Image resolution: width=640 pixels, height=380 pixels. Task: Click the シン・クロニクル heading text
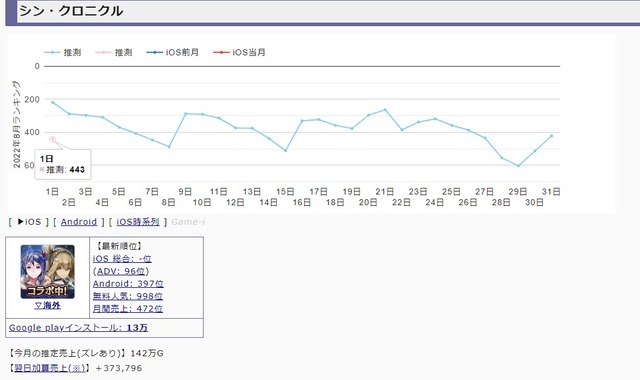tap(71, 11)
